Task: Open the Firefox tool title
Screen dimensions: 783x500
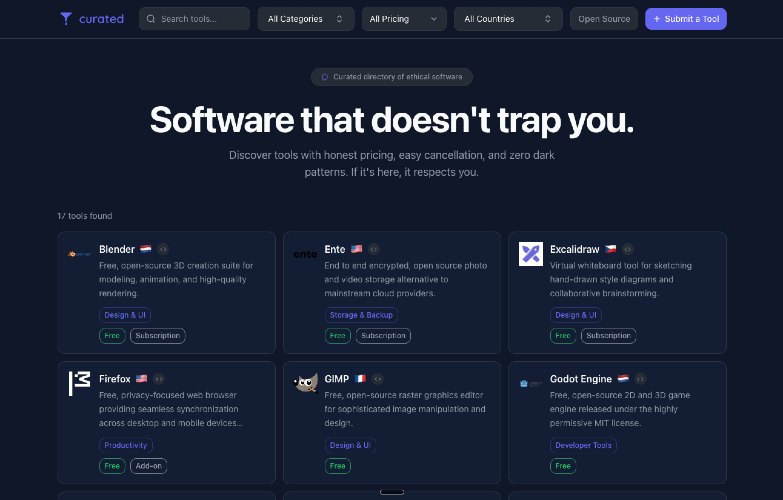Action: point(114,379)
